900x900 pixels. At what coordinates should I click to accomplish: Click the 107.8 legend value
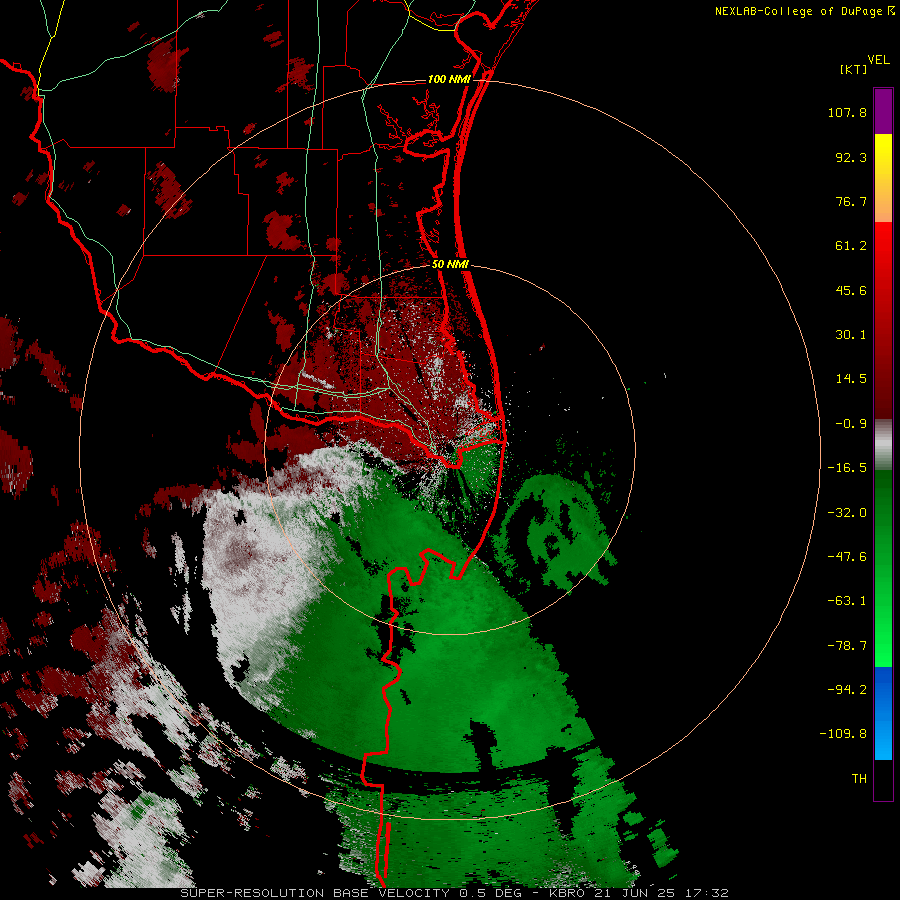tap(847, 112)
